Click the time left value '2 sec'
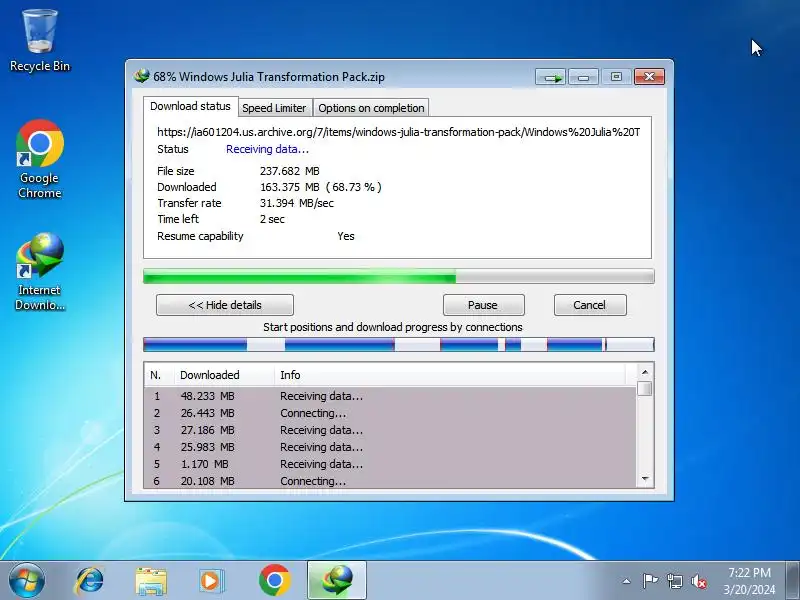The image size is (800, 600). pyautogui.click(x=272, y=219)
